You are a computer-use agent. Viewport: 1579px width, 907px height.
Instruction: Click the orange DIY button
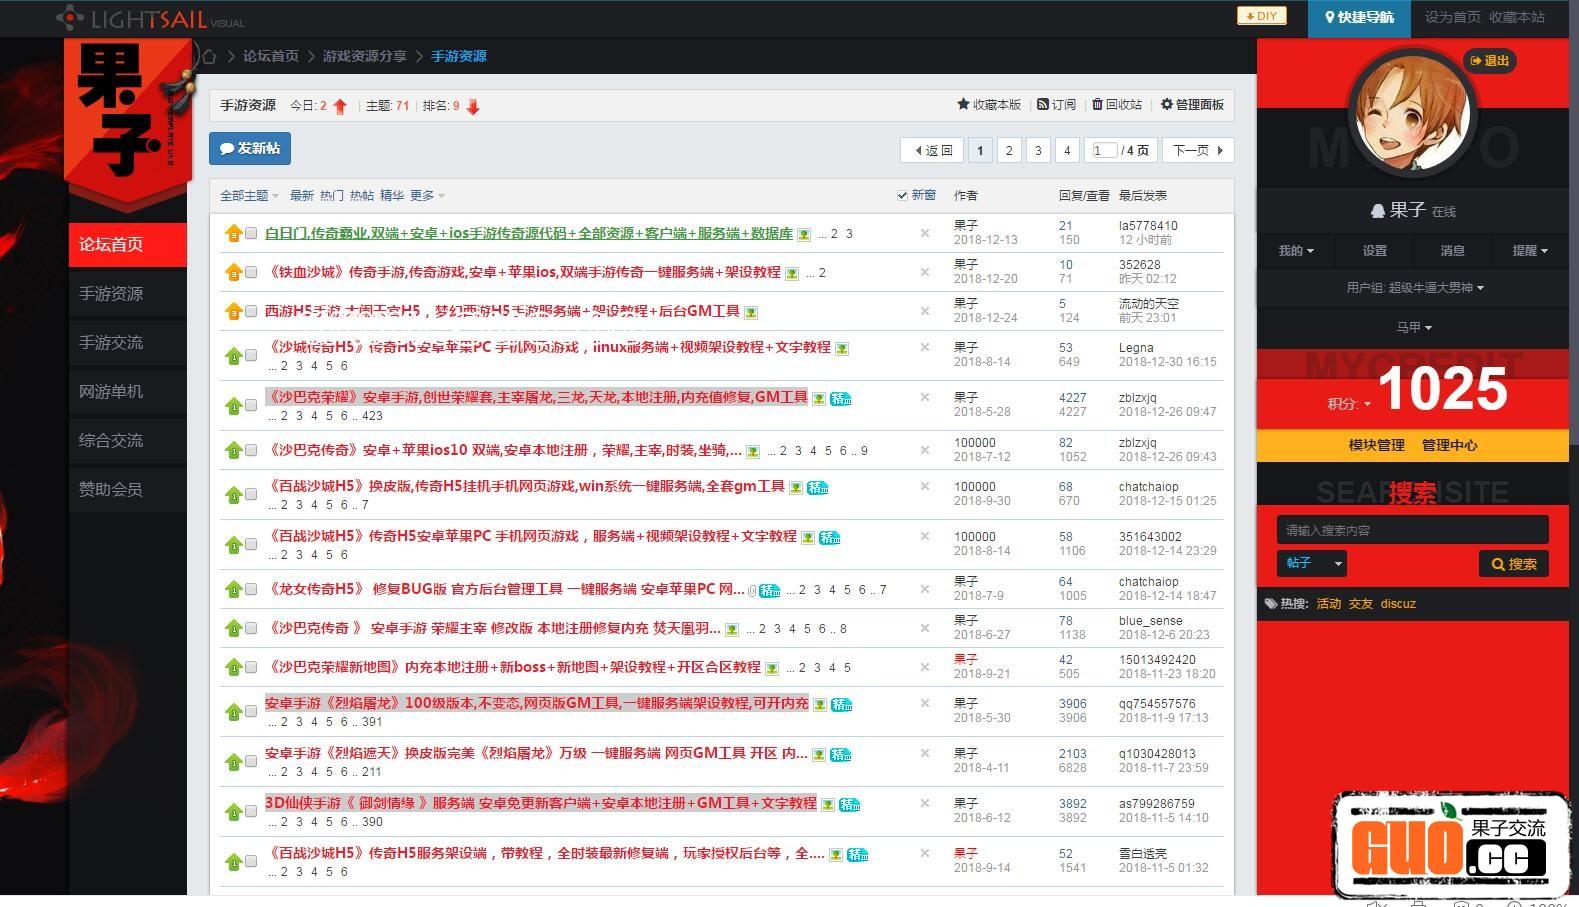coord(1261,16)
